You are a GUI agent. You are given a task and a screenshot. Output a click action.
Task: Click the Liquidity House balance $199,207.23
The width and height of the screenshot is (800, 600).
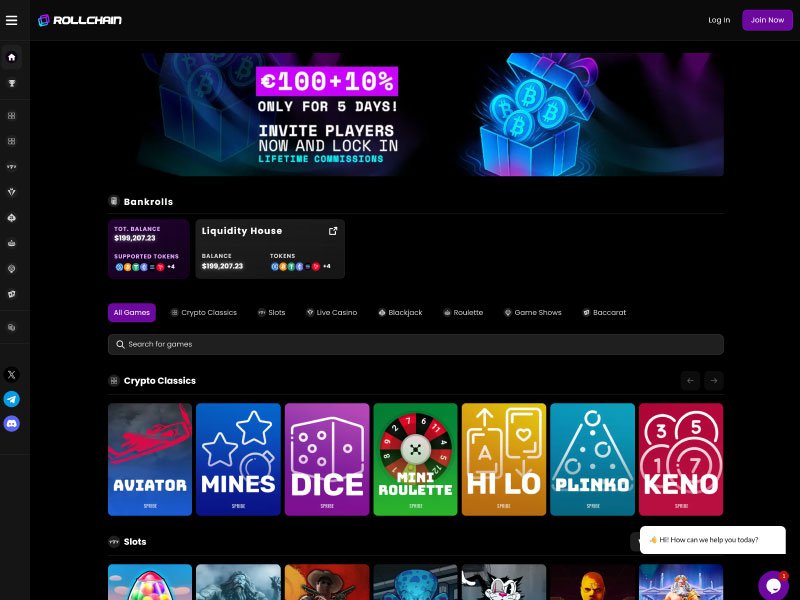[222, 266]
